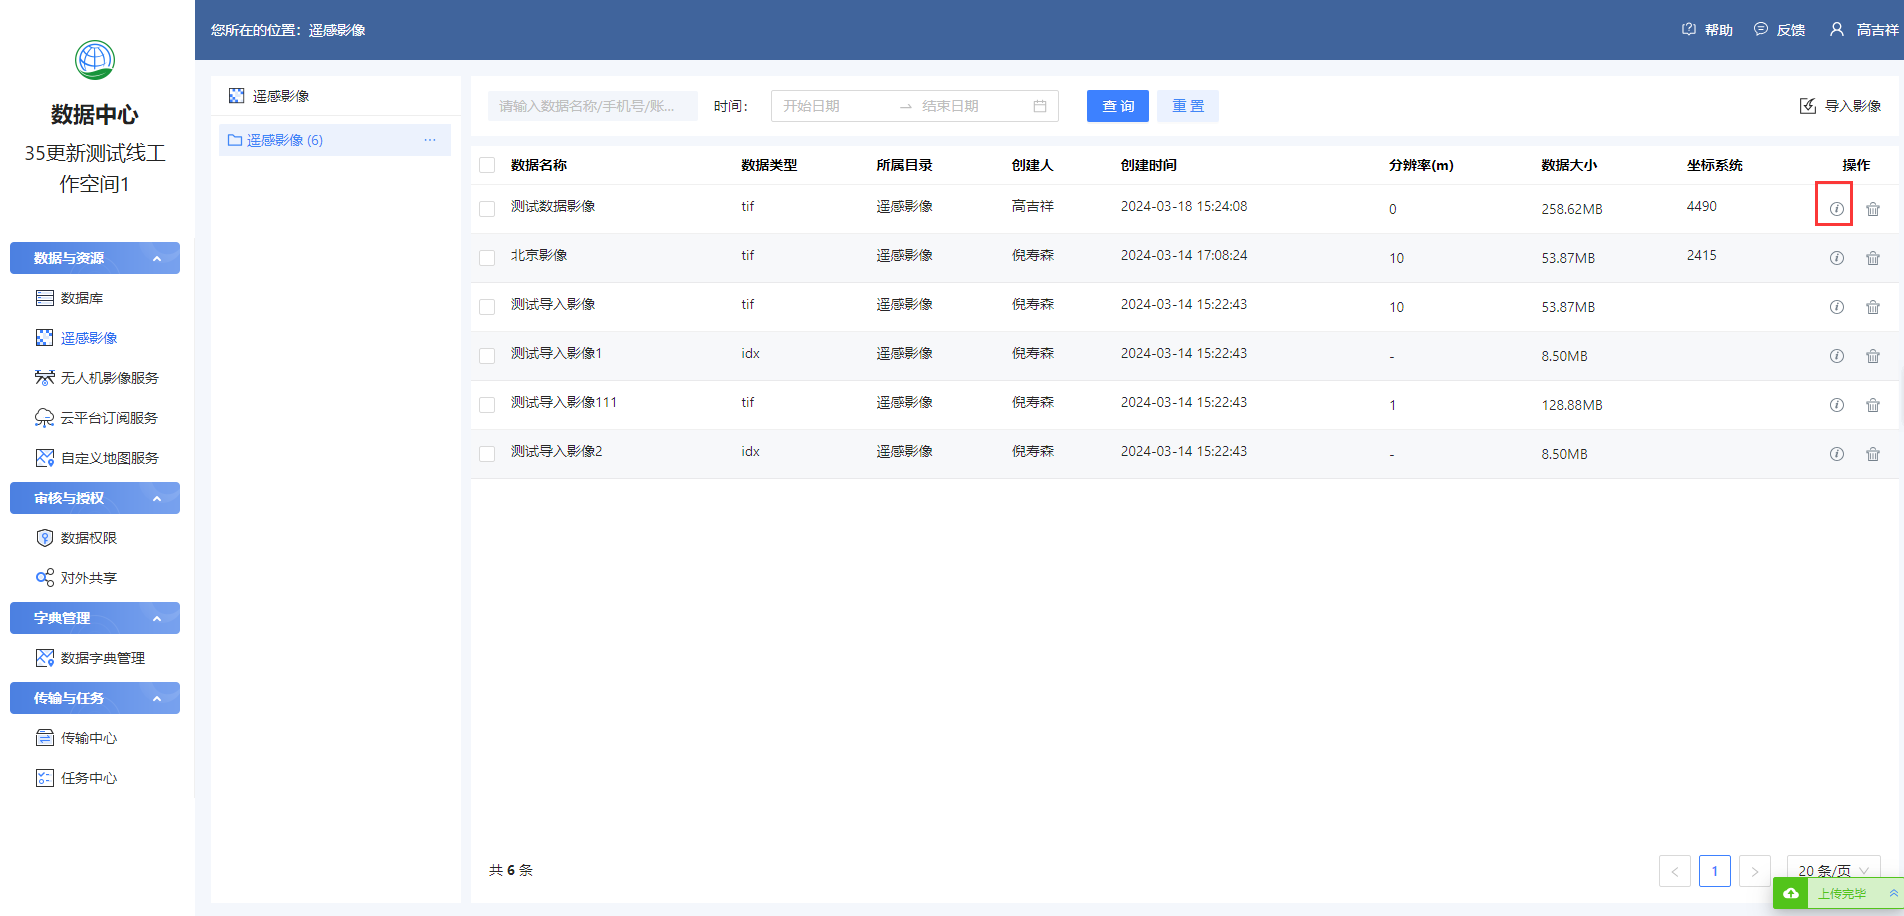The image size is (1904, 916).
Task: Toggle the select-all header checkbox
Action: pos(487,165)
